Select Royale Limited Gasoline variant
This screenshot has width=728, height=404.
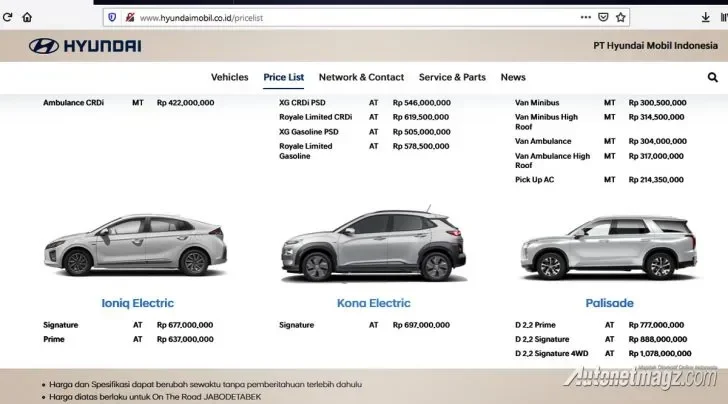point(306,151)
